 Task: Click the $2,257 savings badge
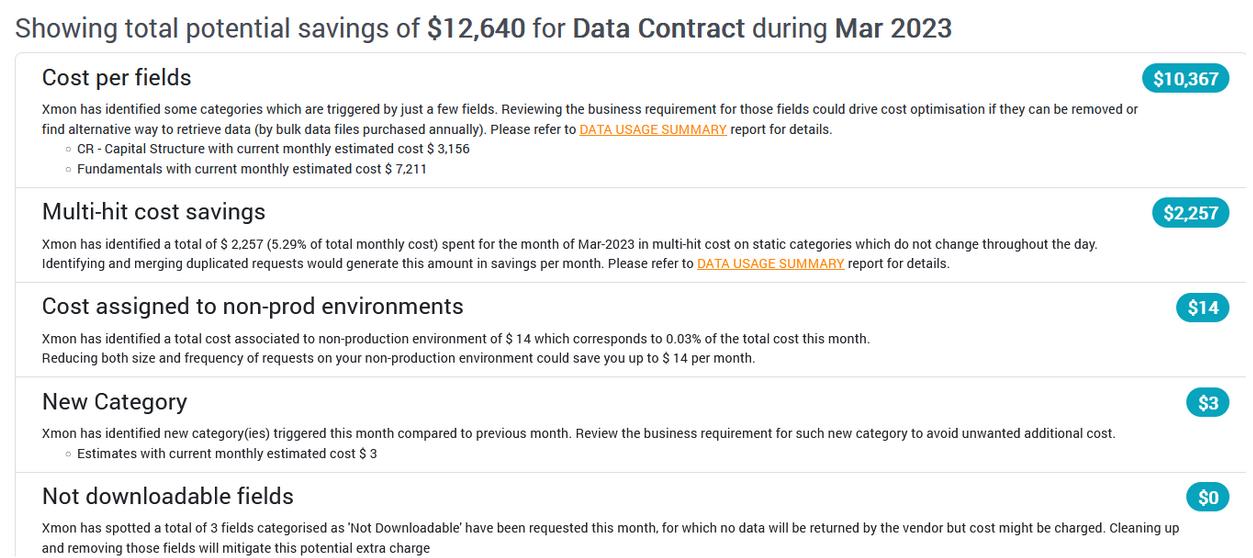(1190, 213)
